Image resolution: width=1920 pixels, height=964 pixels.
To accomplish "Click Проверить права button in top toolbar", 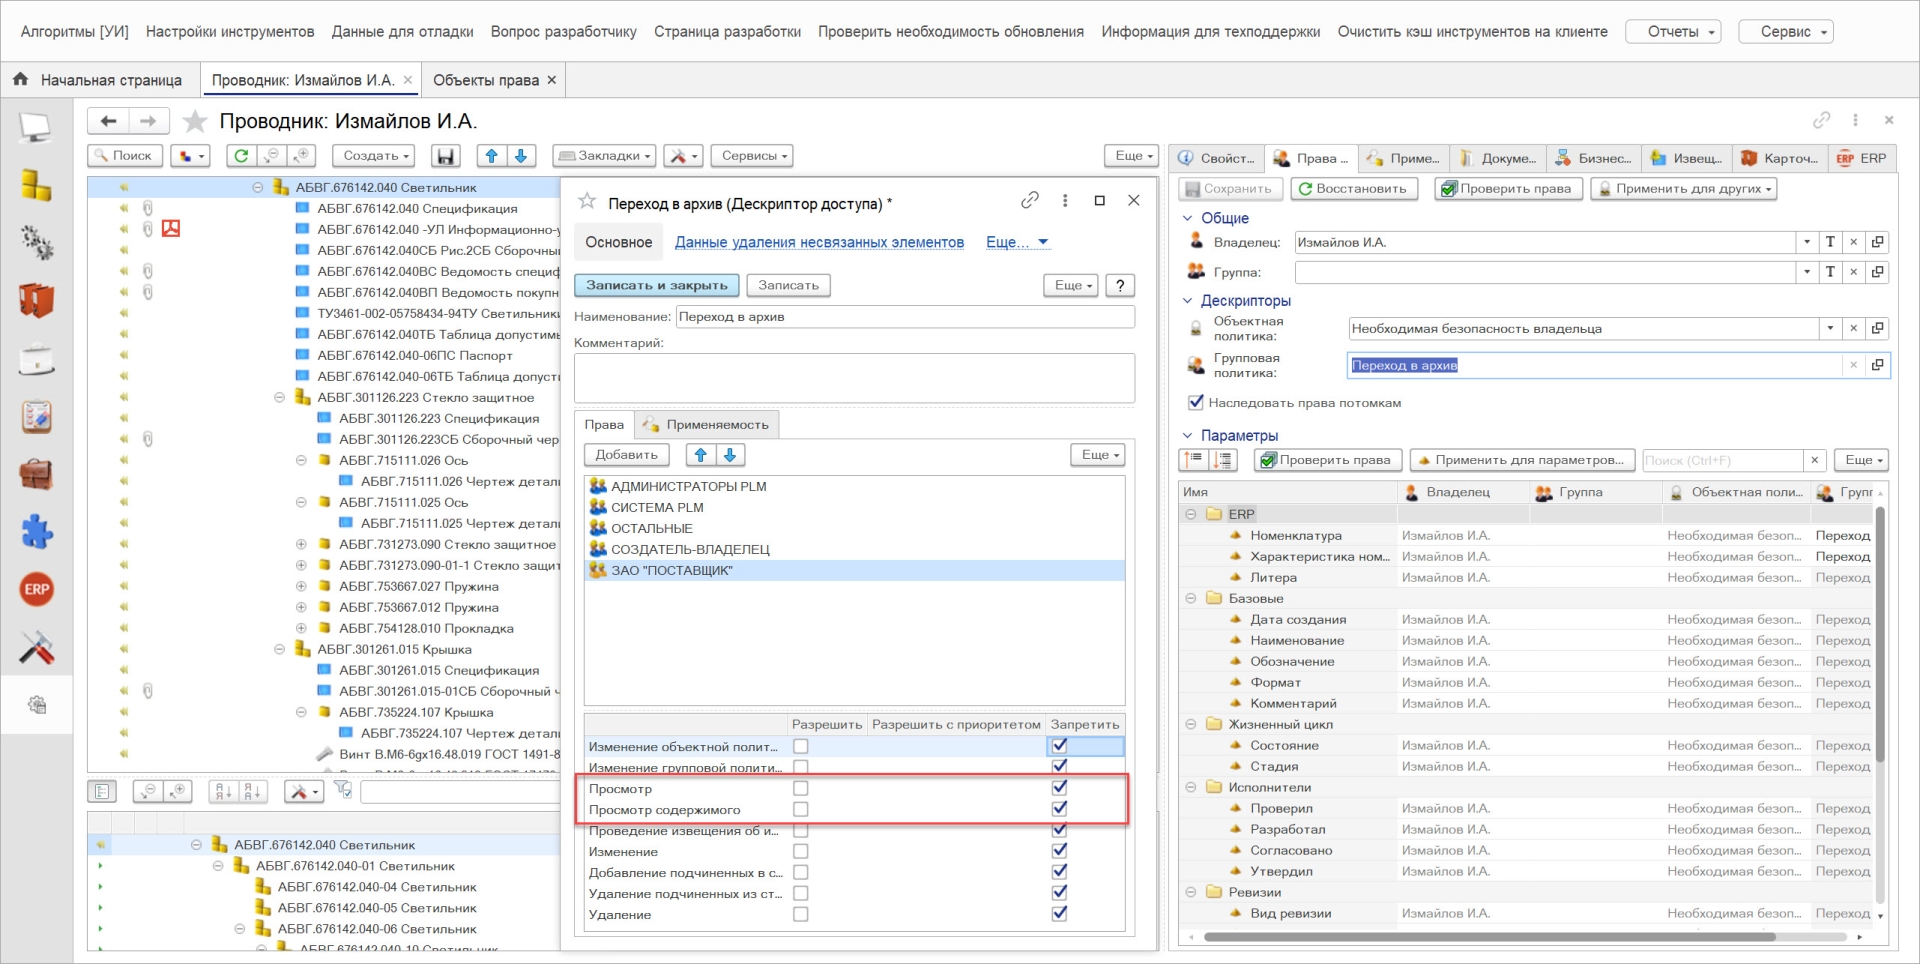I will click(1508, 189).
